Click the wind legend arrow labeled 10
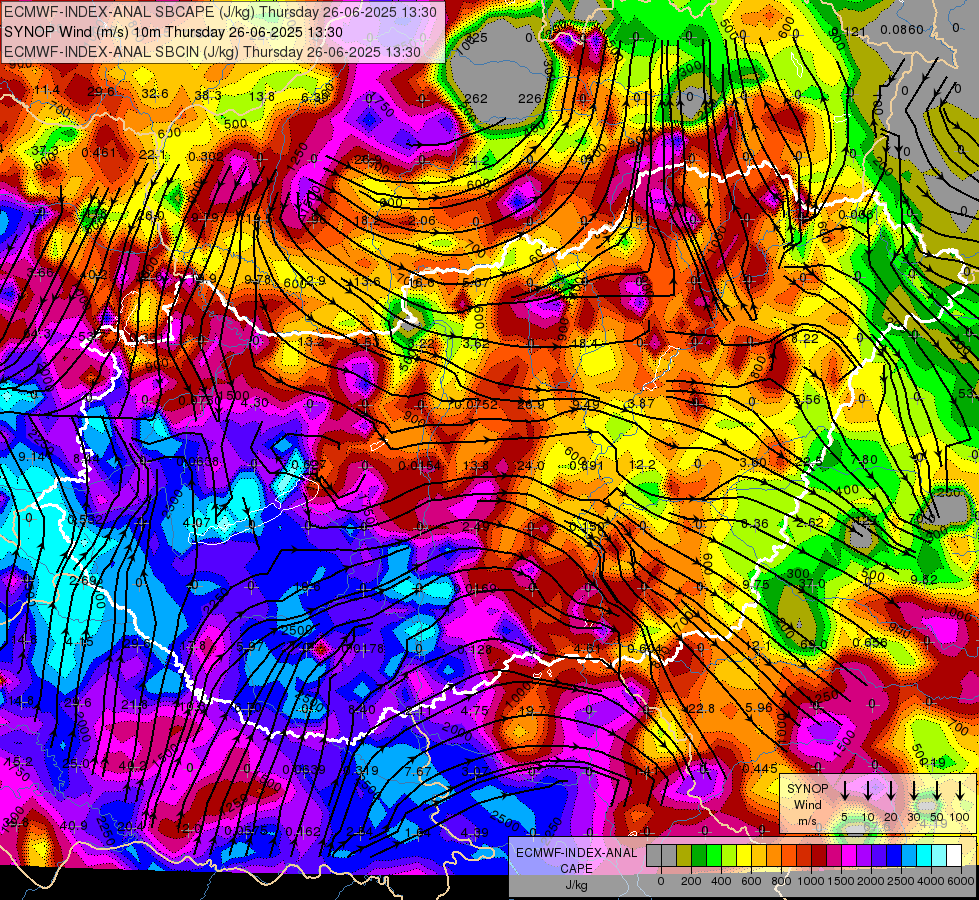 [x=867, y=791]
